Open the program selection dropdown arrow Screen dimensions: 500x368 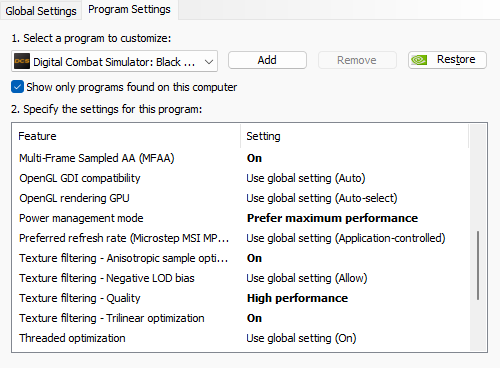click(x=209, y=62)
